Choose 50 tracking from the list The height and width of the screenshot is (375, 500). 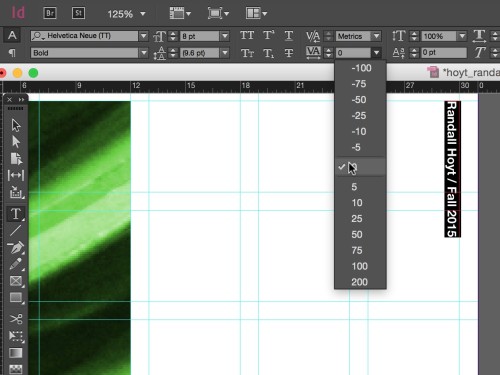[360, 234]
